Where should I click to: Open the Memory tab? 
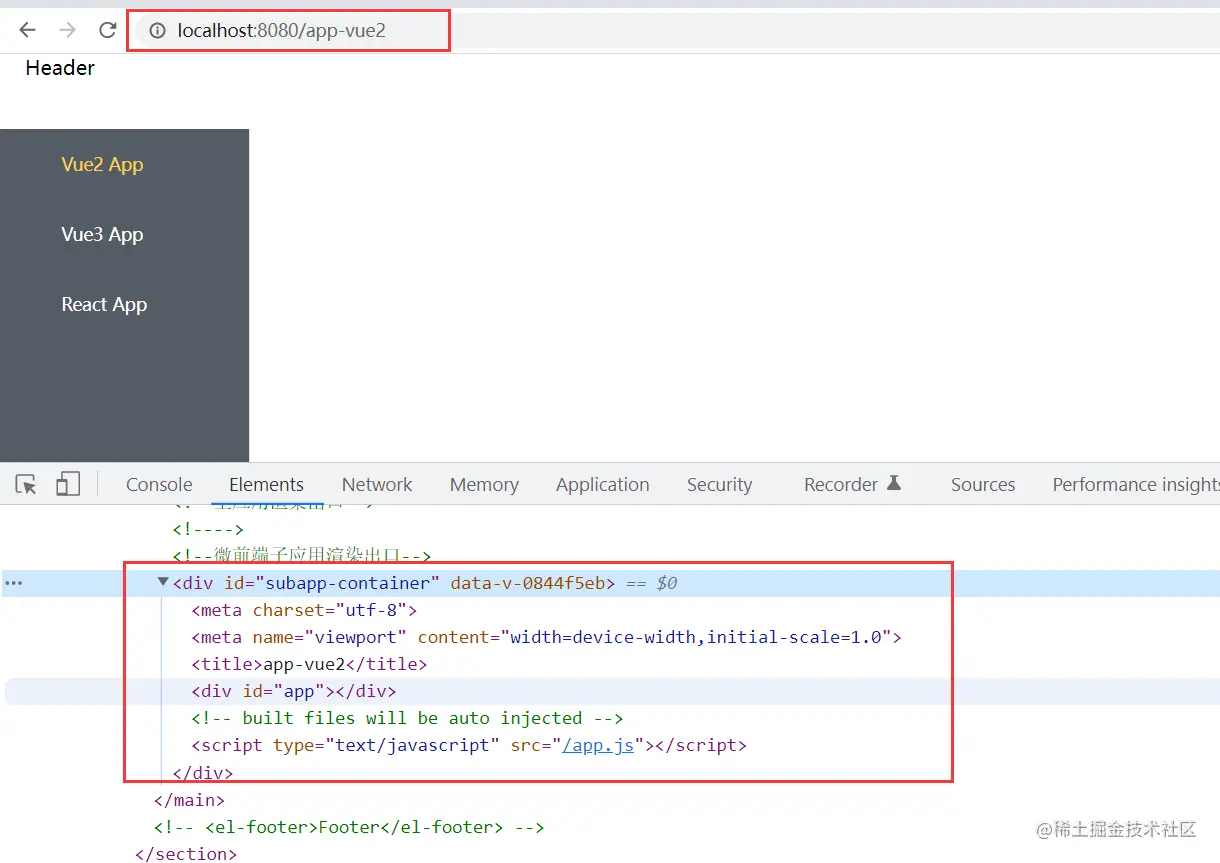(484, 485)
